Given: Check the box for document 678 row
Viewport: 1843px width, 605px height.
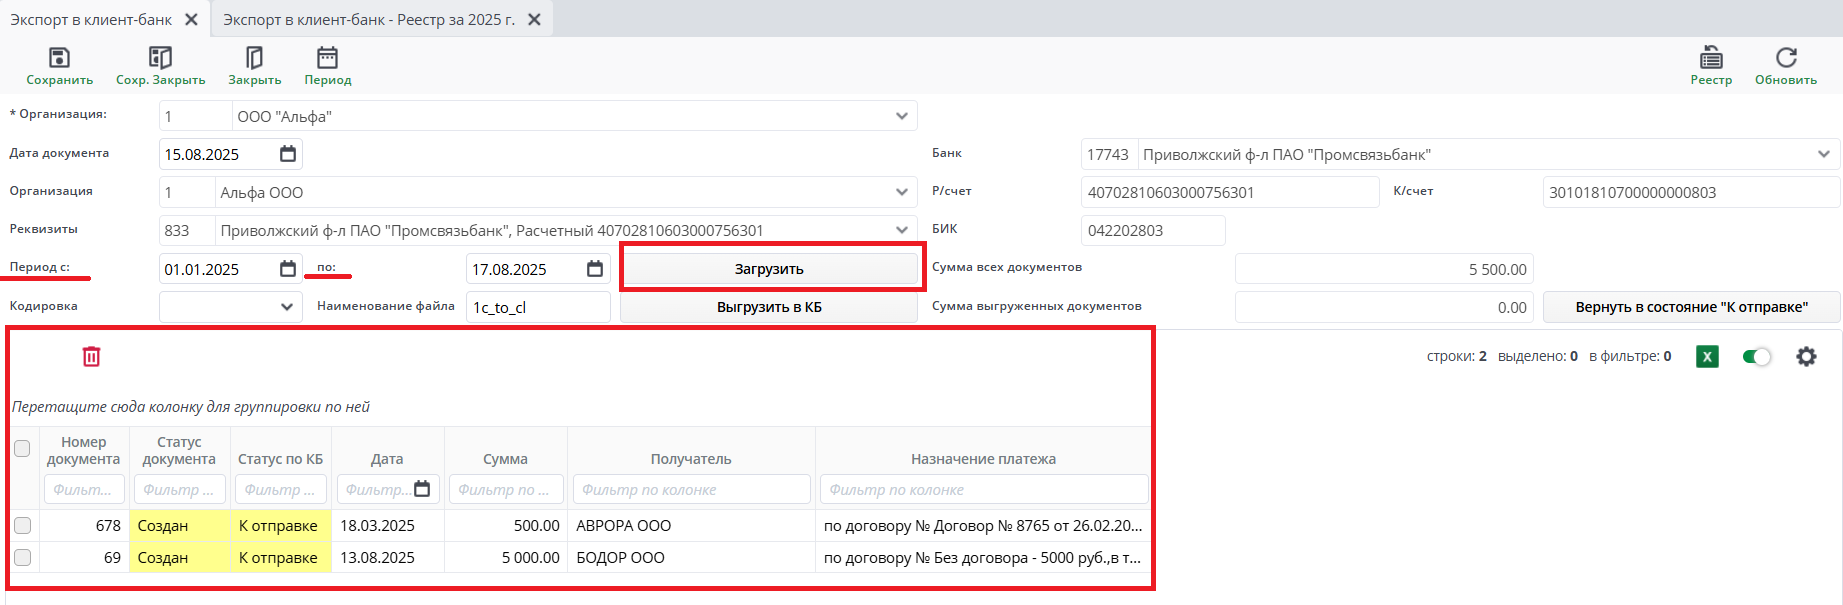Looking at the screenshot, I should (22, 525).
